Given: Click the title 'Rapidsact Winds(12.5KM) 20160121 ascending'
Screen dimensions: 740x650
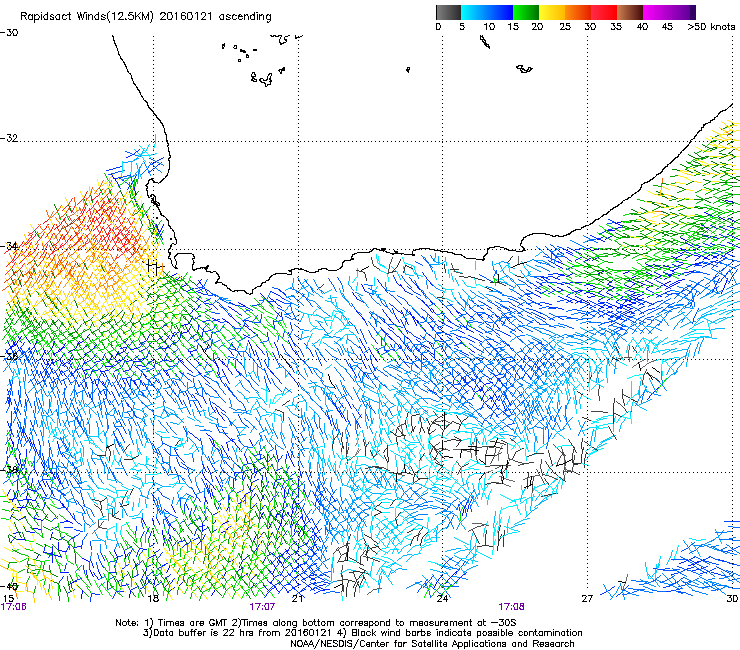Looking at the screenshot, I should [146, 17].
